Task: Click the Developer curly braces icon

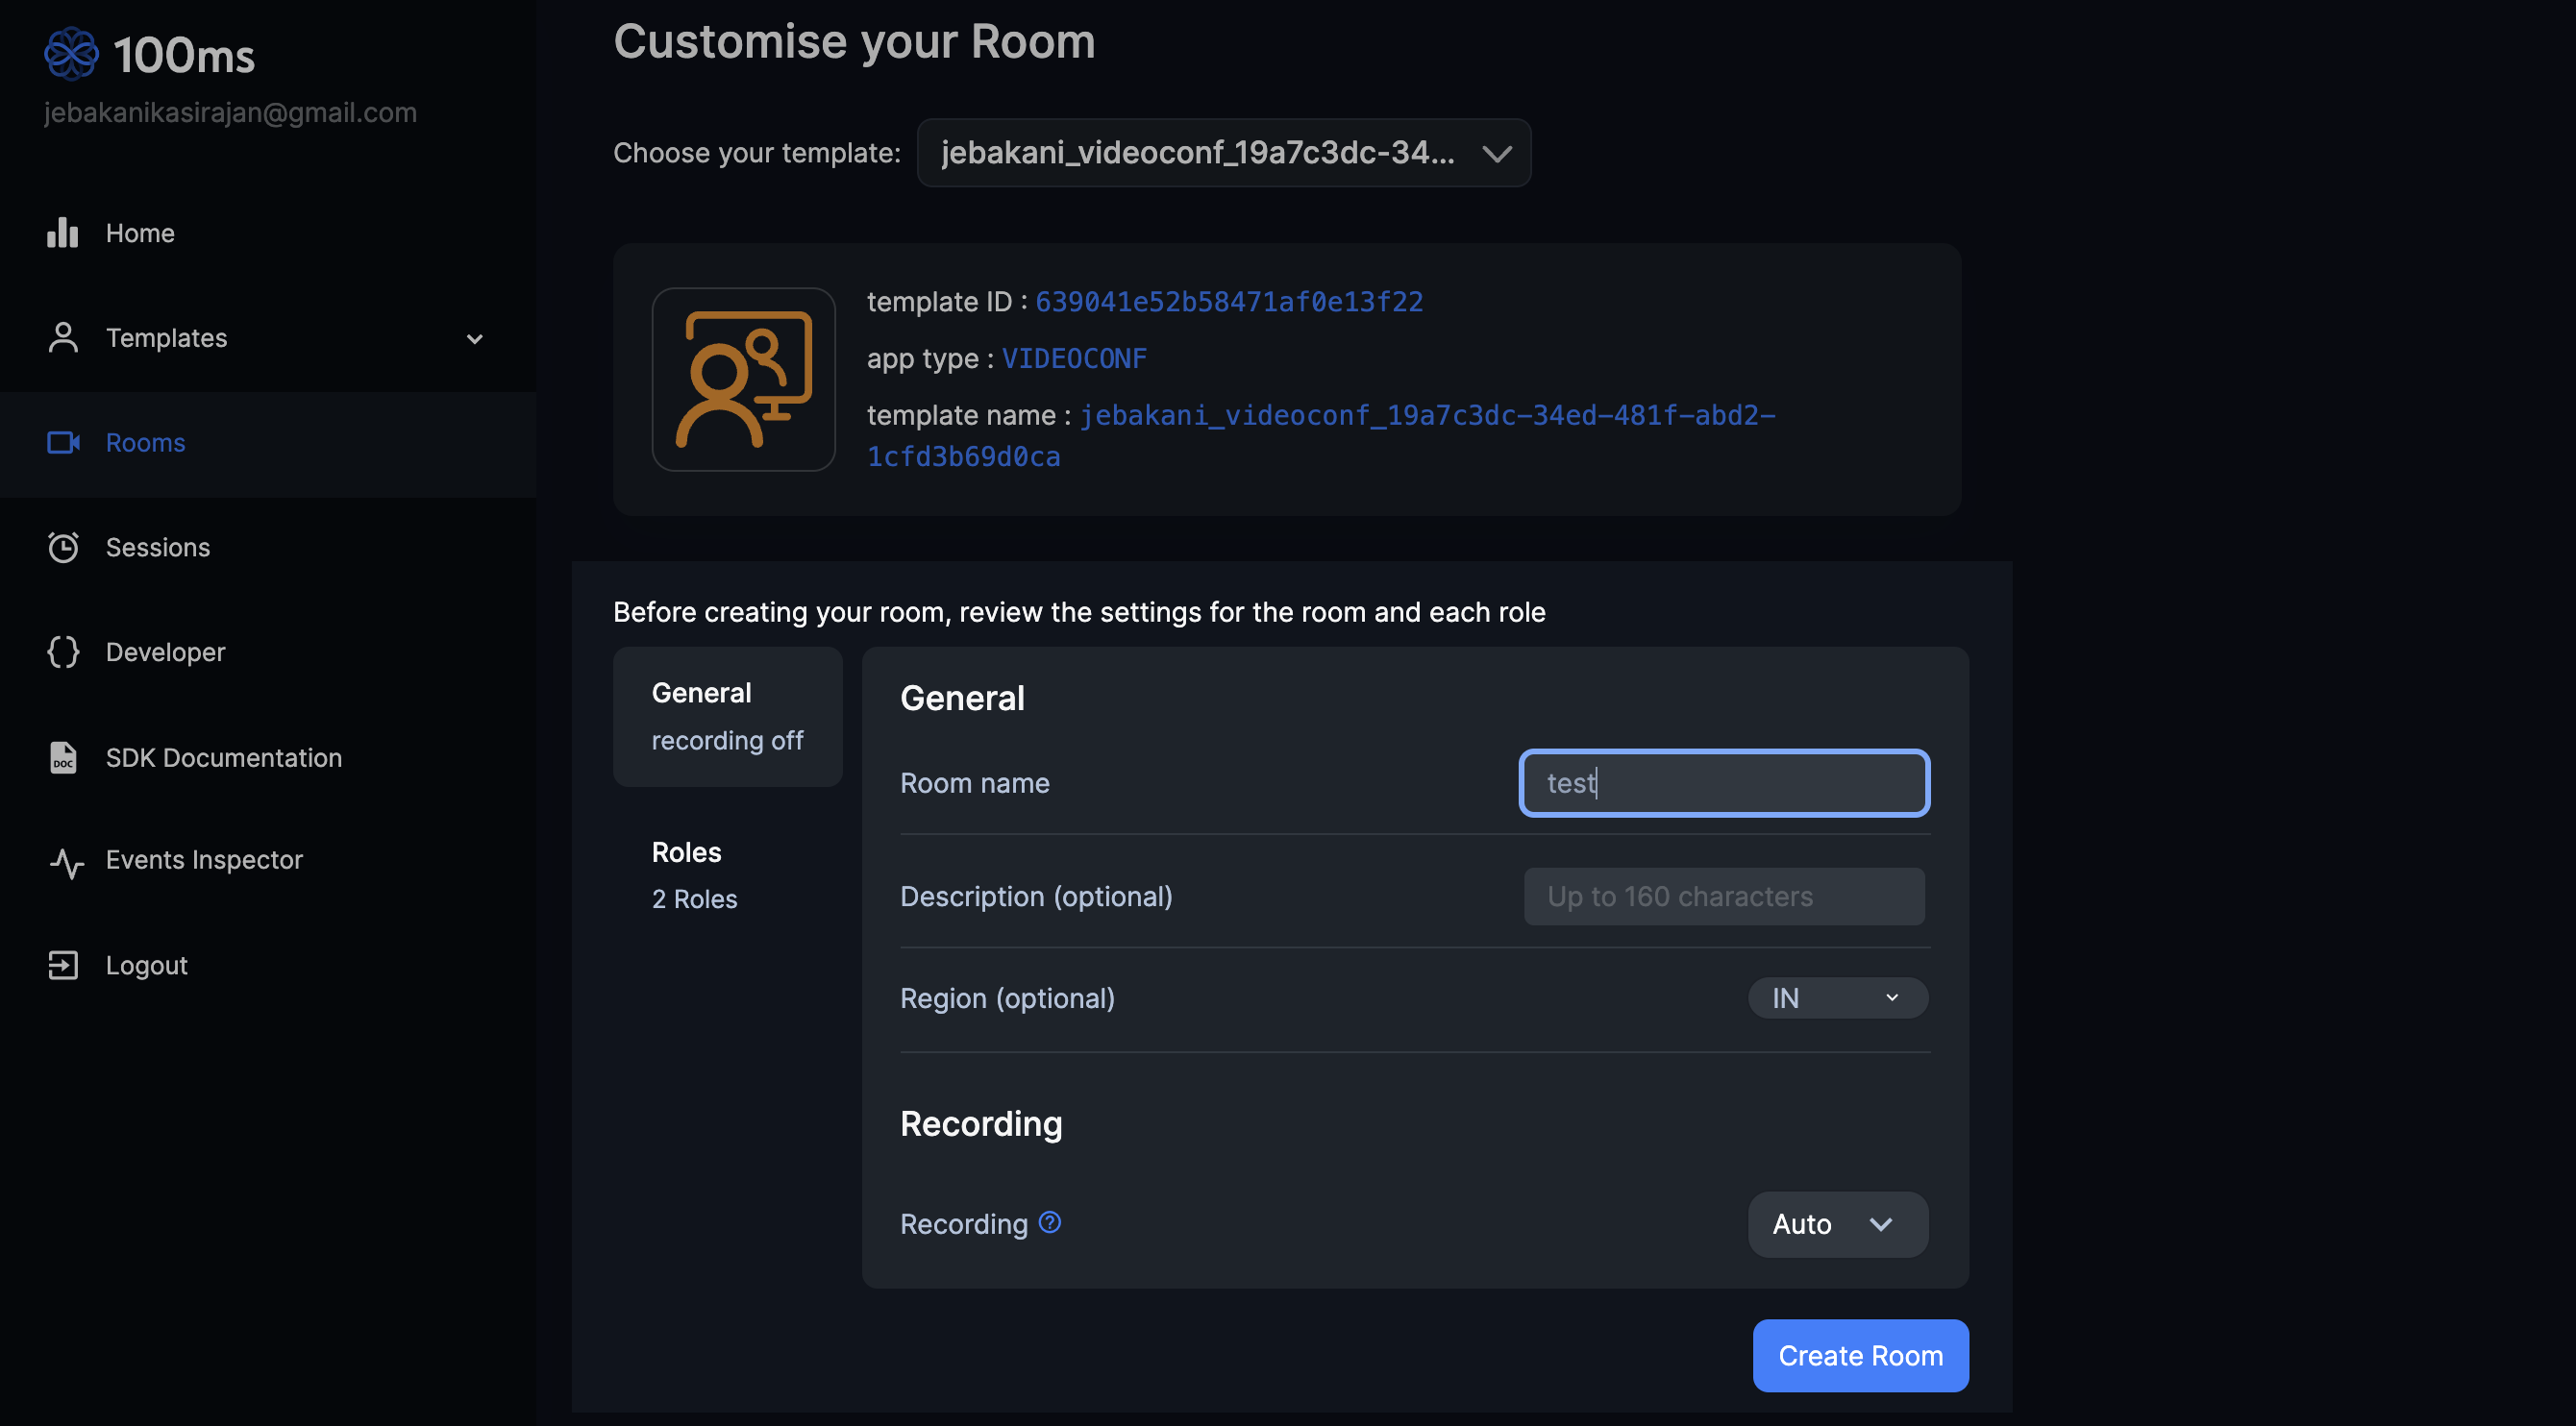Action: click(x=63, y=652)
